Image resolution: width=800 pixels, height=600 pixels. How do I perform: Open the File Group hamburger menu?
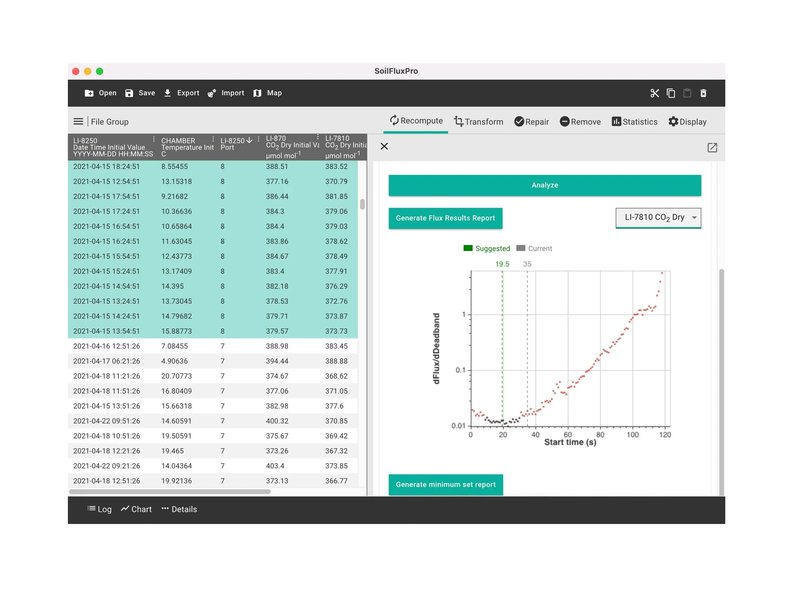point(78,122)
